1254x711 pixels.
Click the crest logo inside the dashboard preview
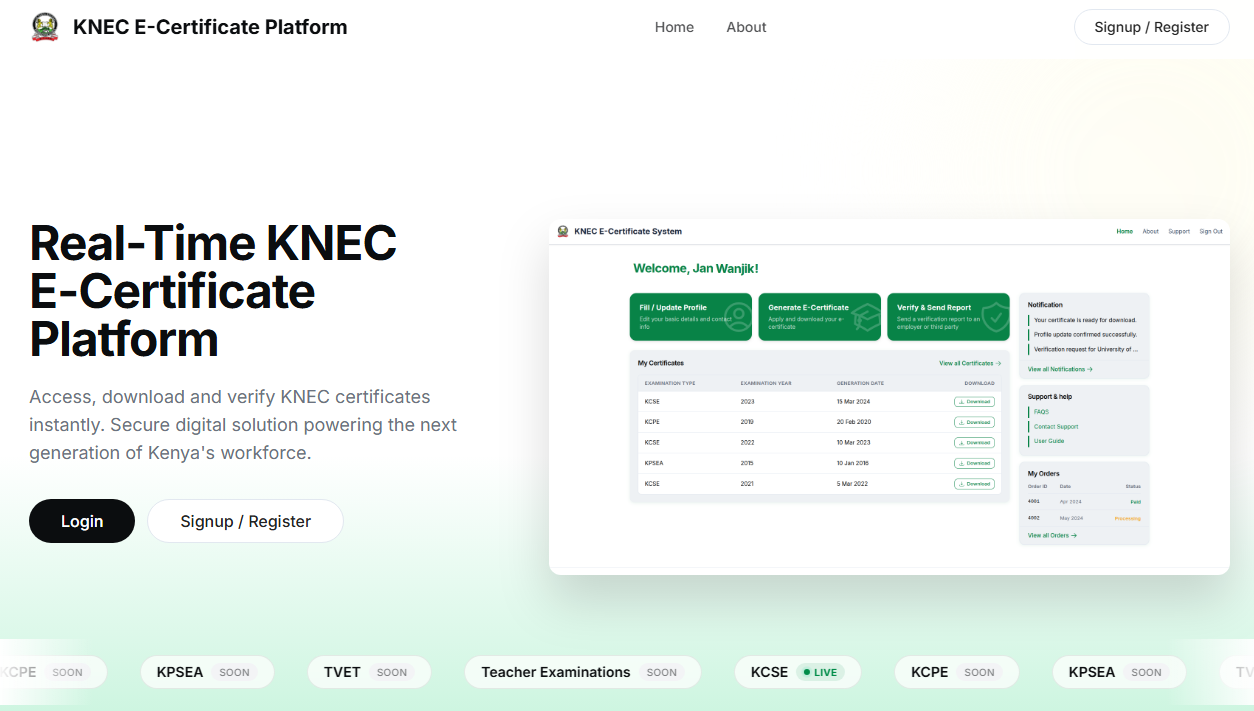[563, 231]
